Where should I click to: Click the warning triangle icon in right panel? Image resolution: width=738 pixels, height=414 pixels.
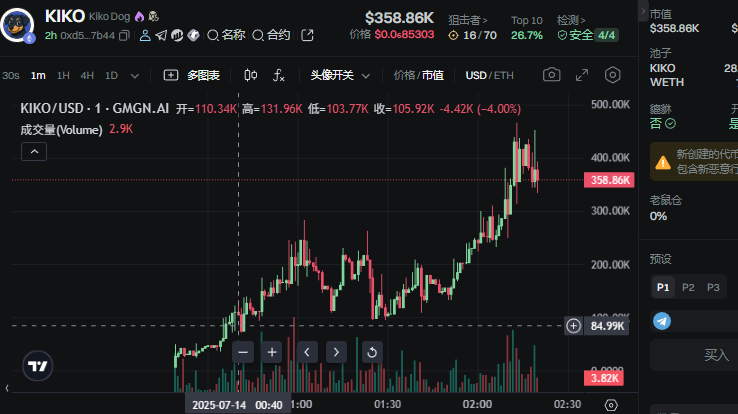coord(663,163)
